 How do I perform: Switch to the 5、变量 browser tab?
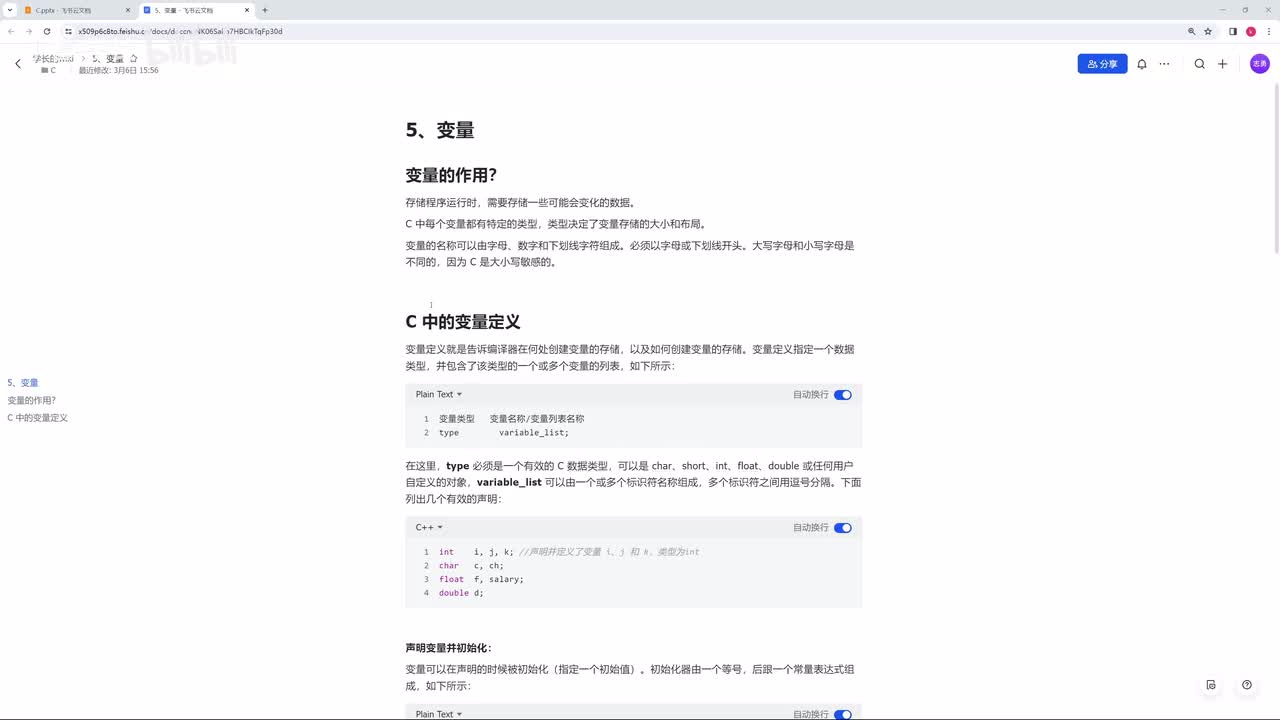196,10
